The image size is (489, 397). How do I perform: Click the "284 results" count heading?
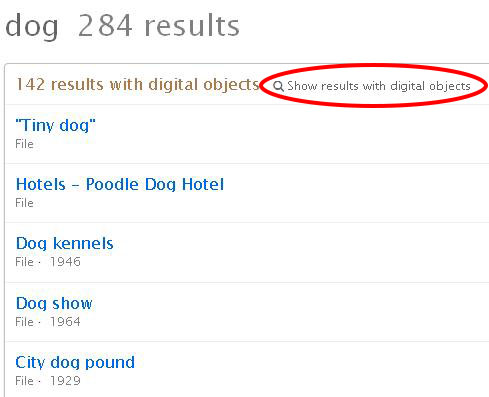[x=159, y=26]
